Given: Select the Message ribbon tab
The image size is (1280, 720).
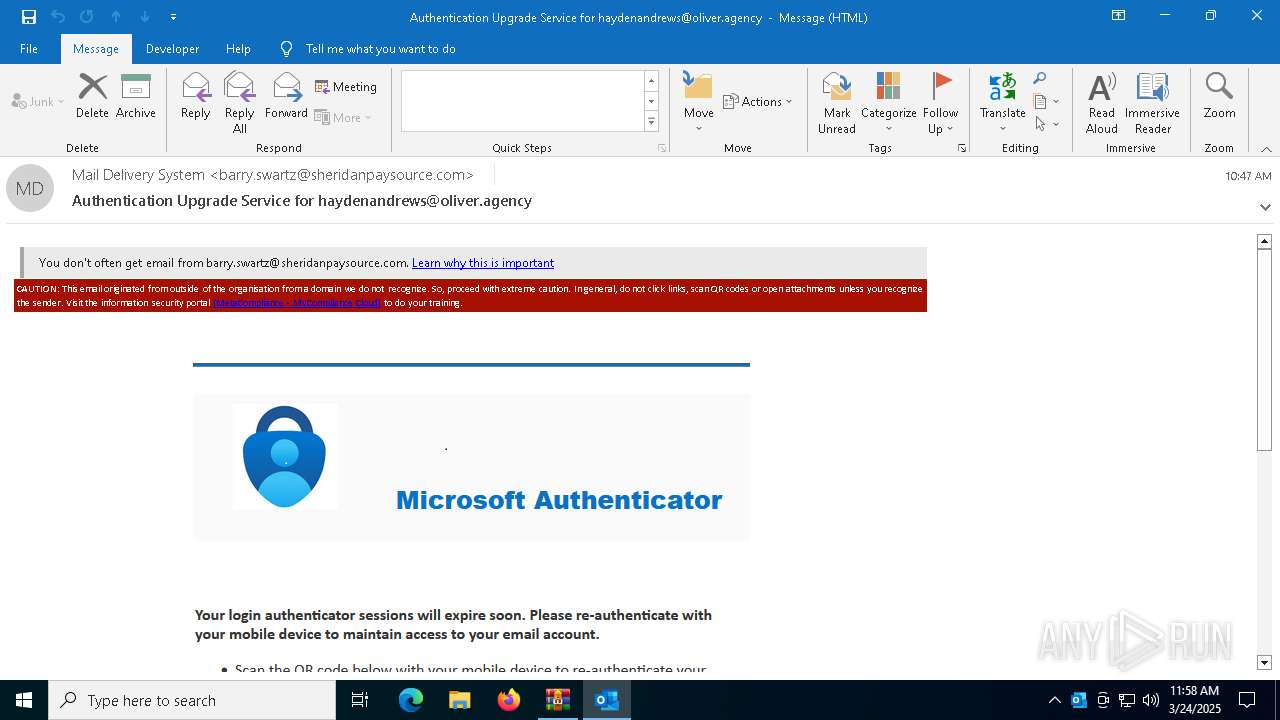Looking at the screenshot, I should [x=96, y=49].
